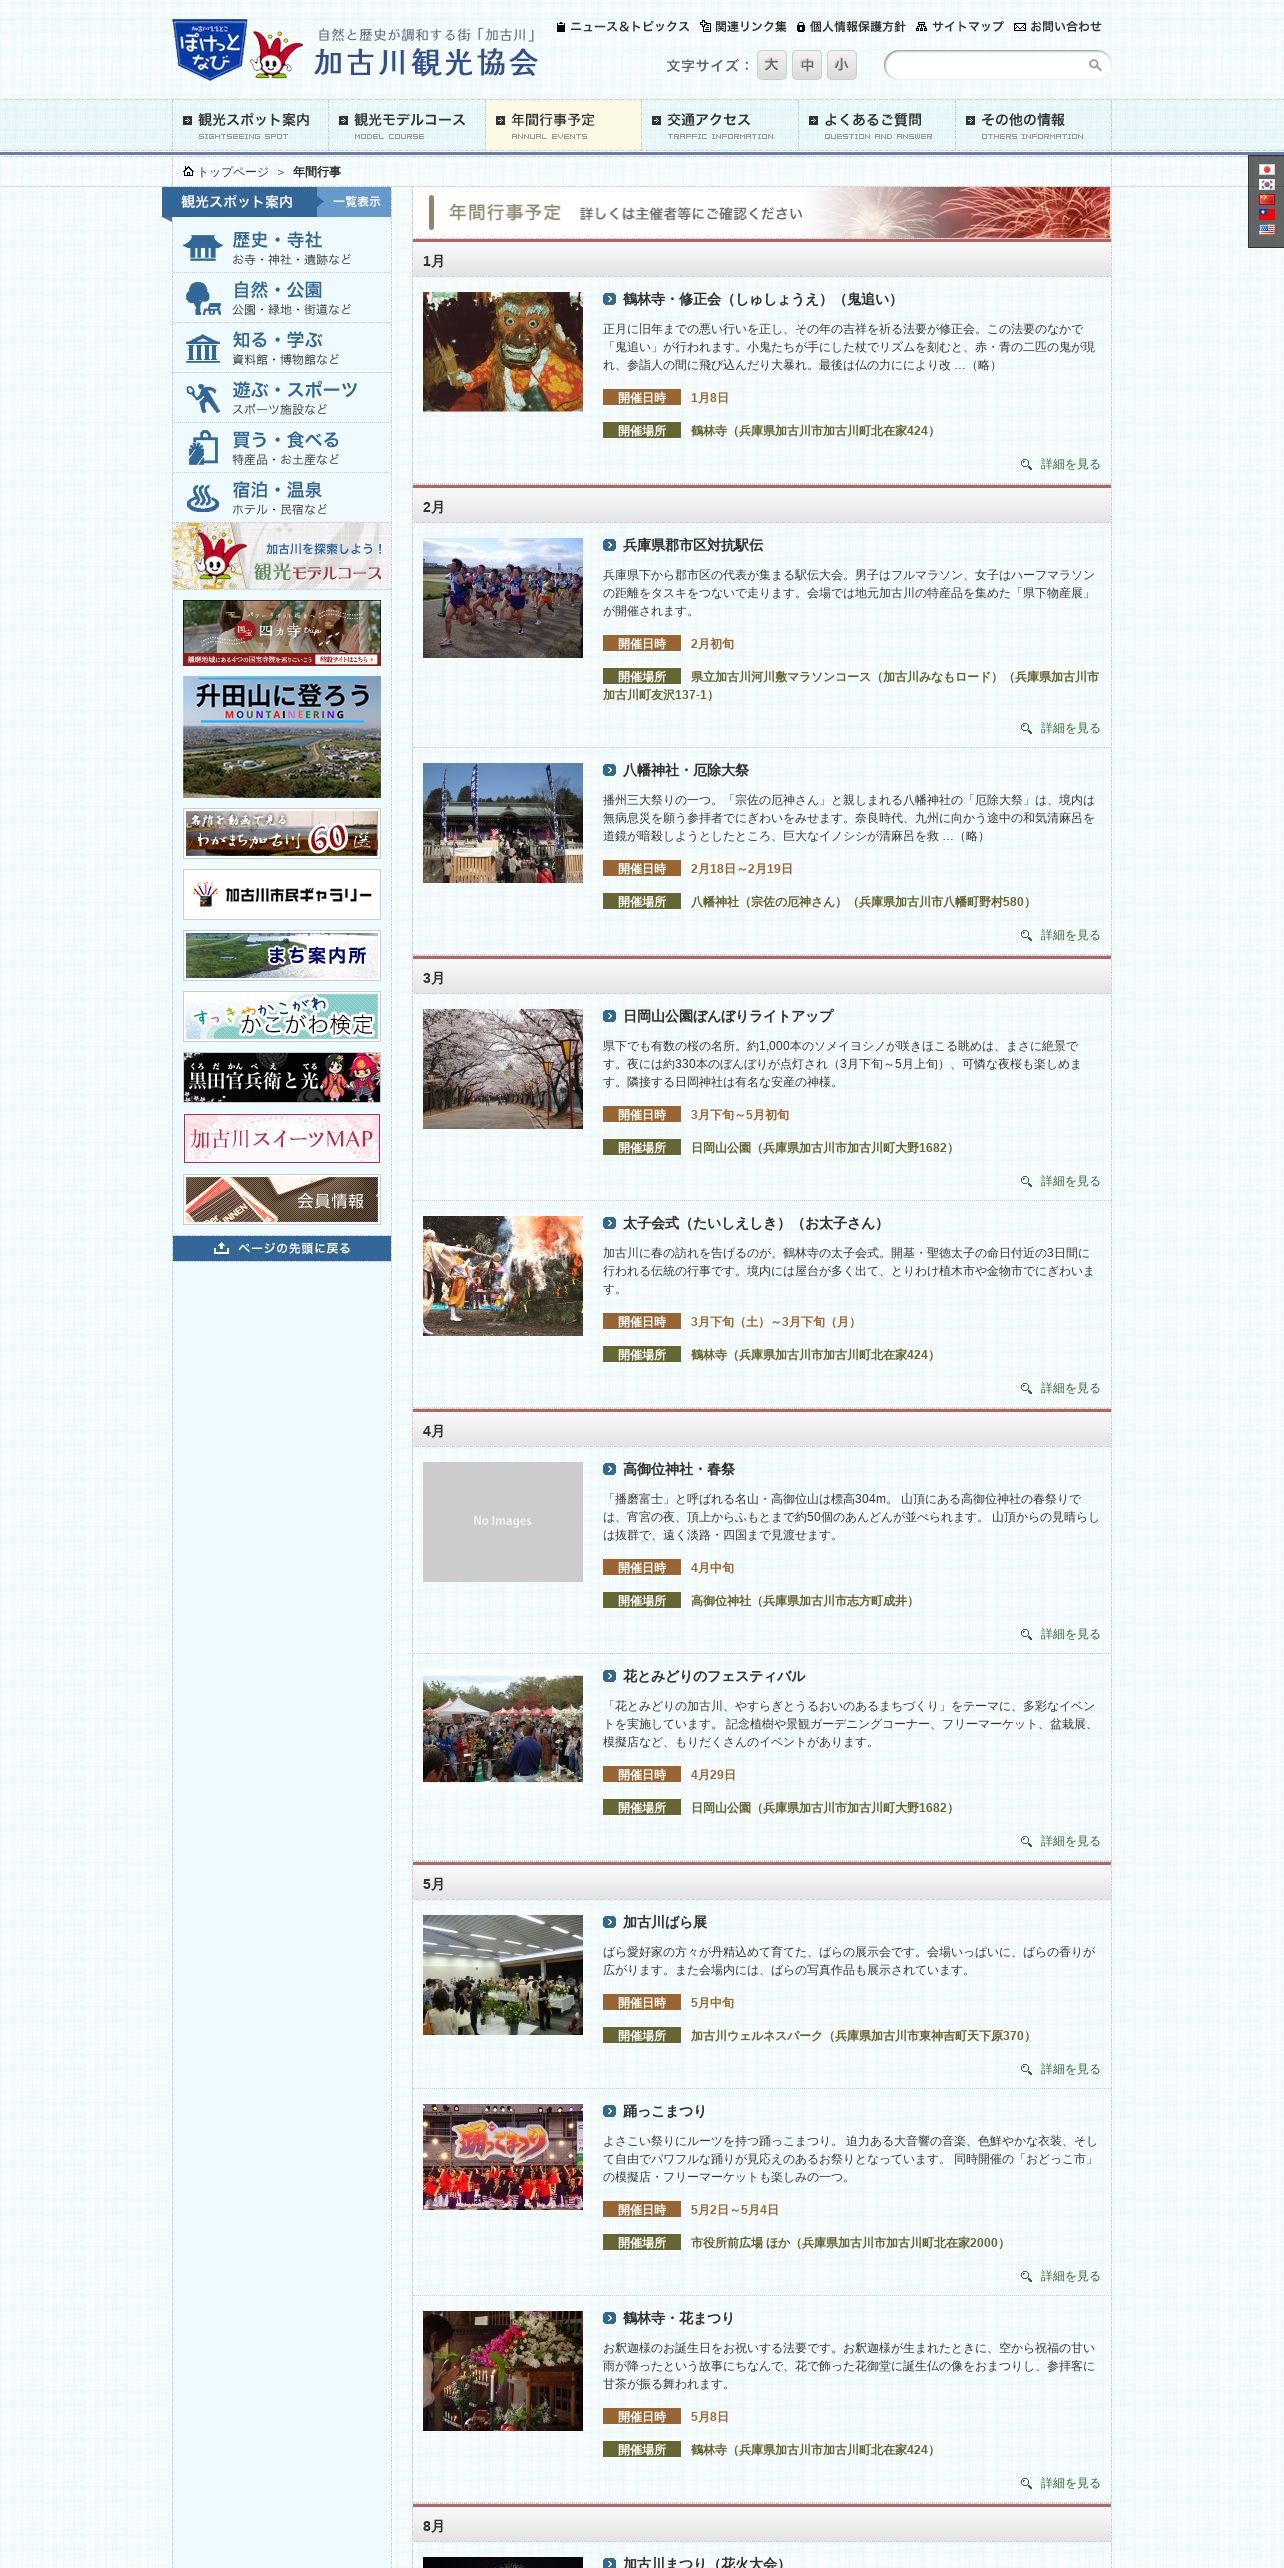Viewport: 1284px width, 2568px height.
Task: Click the わがまち加古川60選 banner
Action: click(x=282, y=834)
